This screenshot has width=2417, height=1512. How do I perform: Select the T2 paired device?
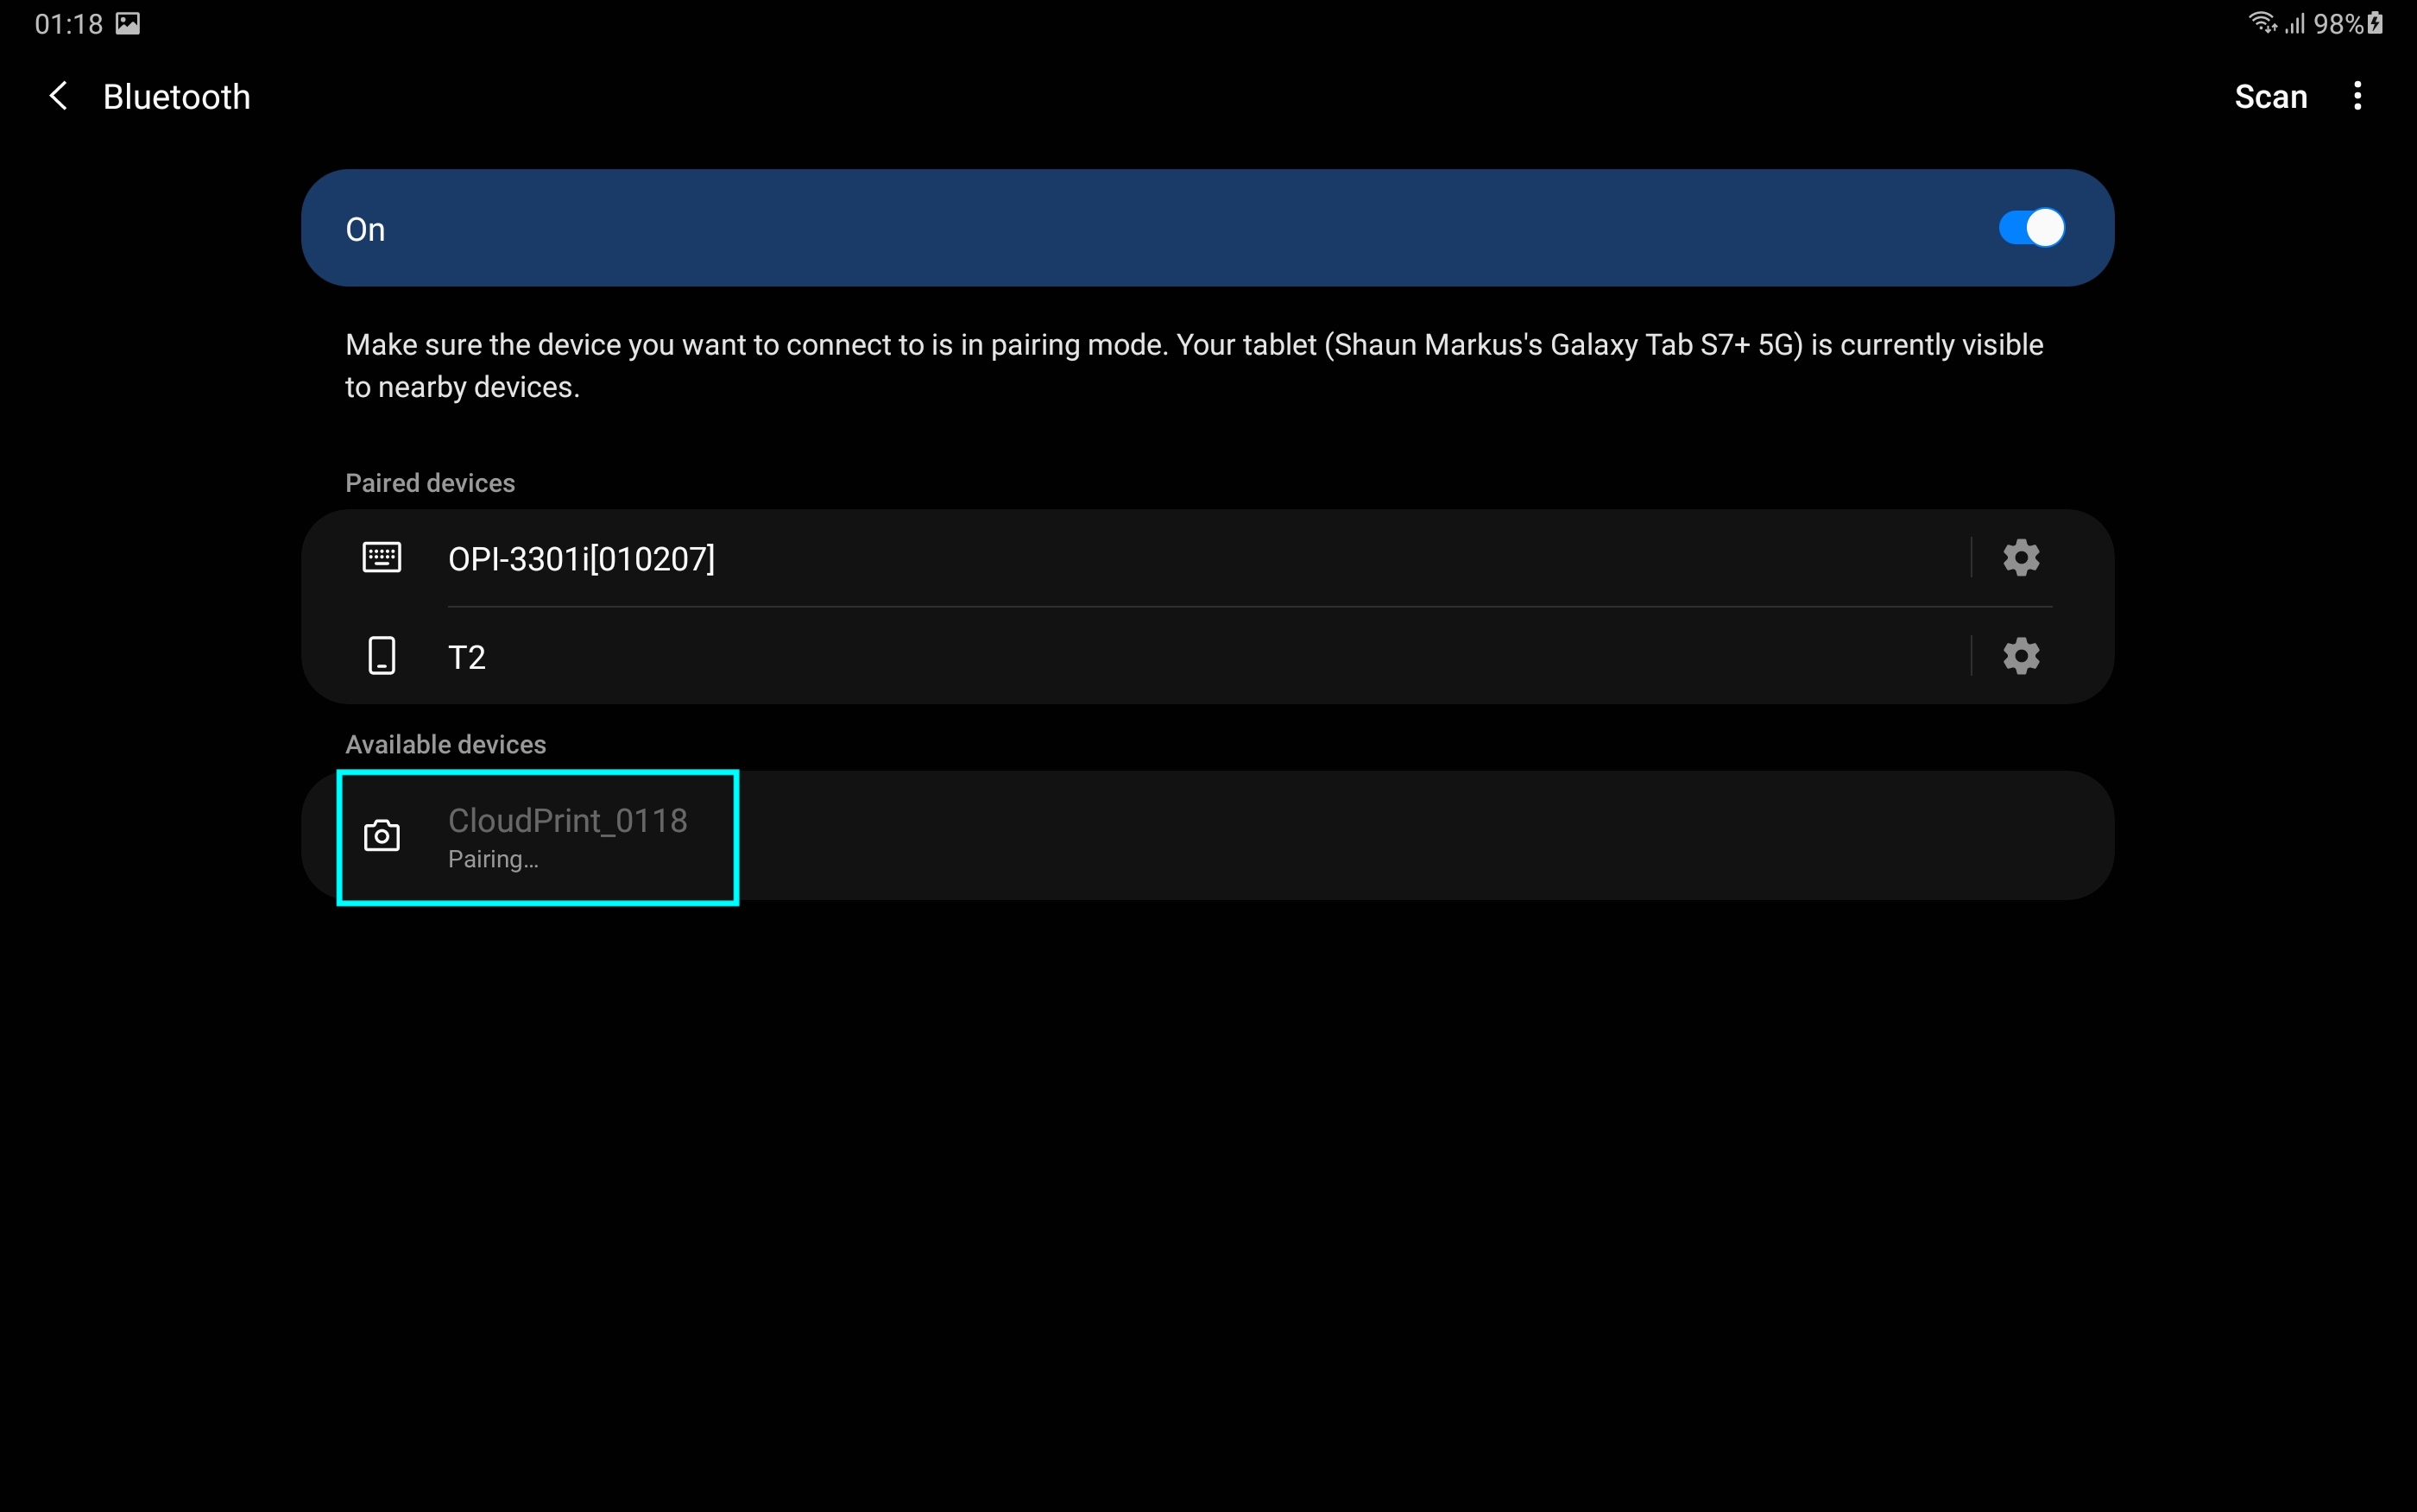pyautogui.click(x=467, y=657)
